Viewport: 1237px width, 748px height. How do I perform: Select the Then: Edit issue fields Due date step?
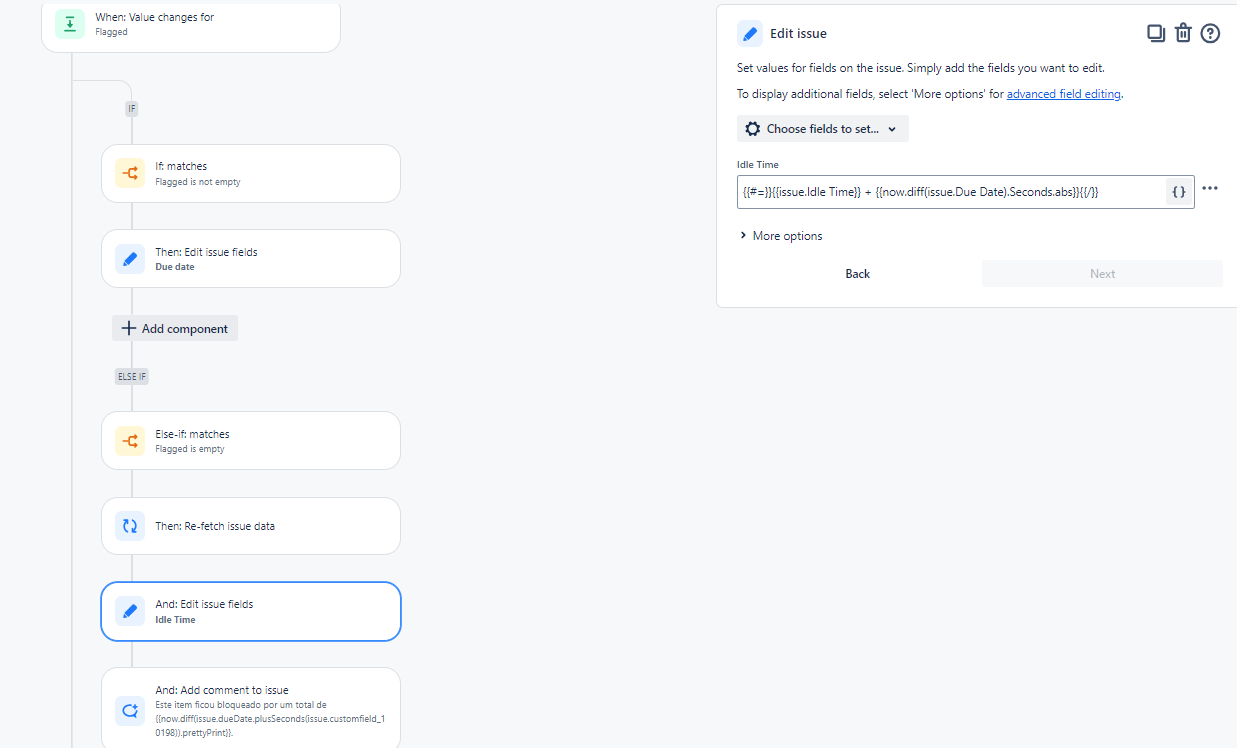tap(251, 259)
